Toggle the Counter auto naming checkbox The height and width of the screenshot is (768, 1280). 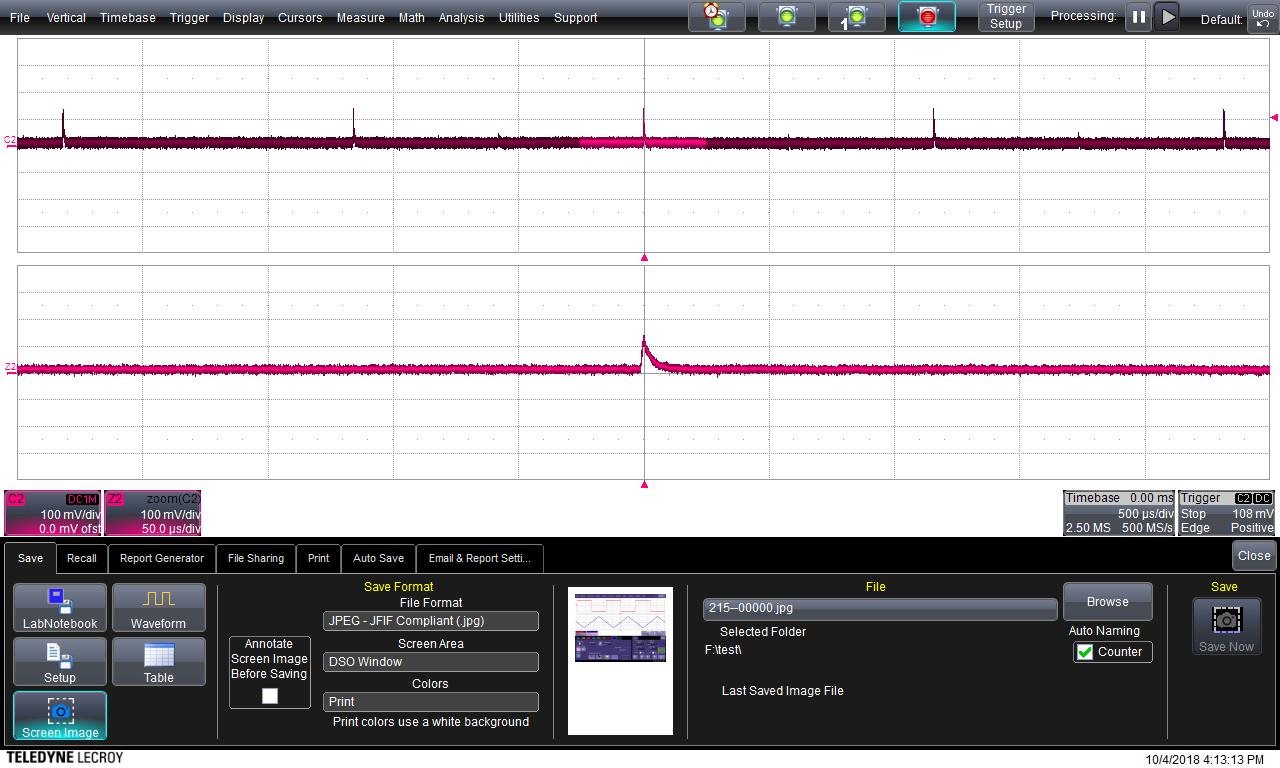click(1085, 652)
